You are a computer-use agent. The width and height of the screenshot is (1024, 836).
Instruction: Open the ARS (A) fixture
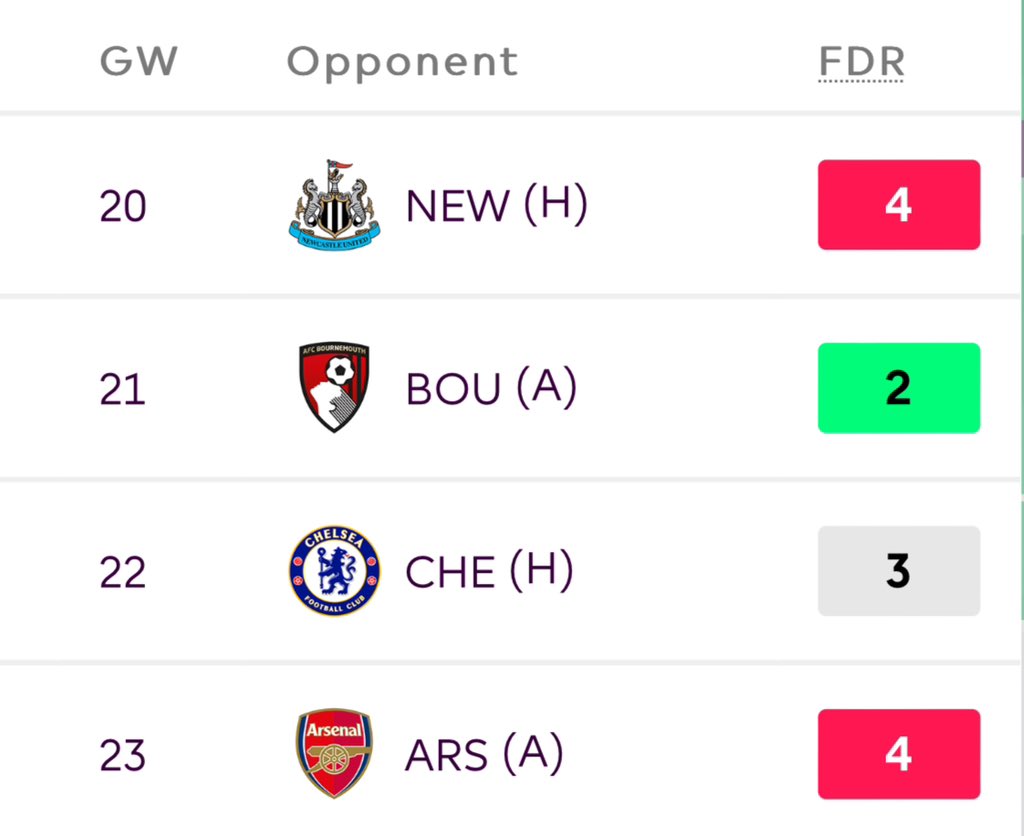(484, 754)
